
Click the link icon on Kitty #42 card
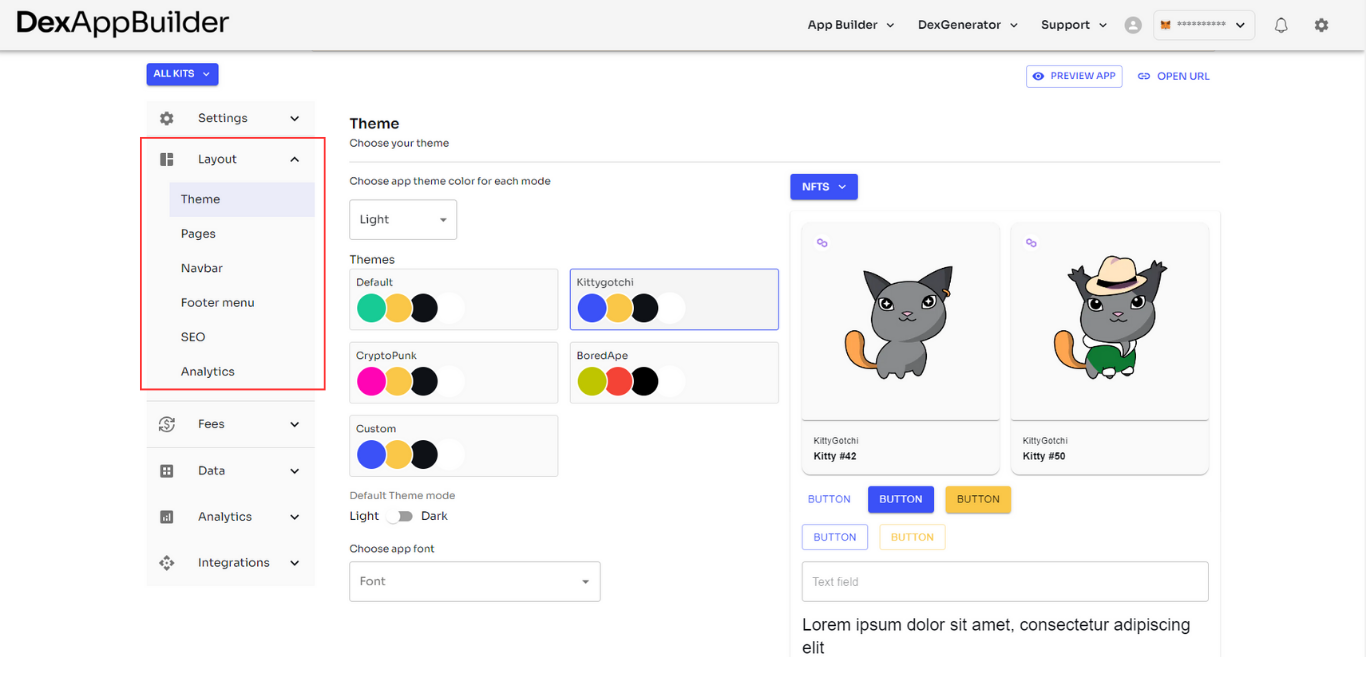pos(823,242)
